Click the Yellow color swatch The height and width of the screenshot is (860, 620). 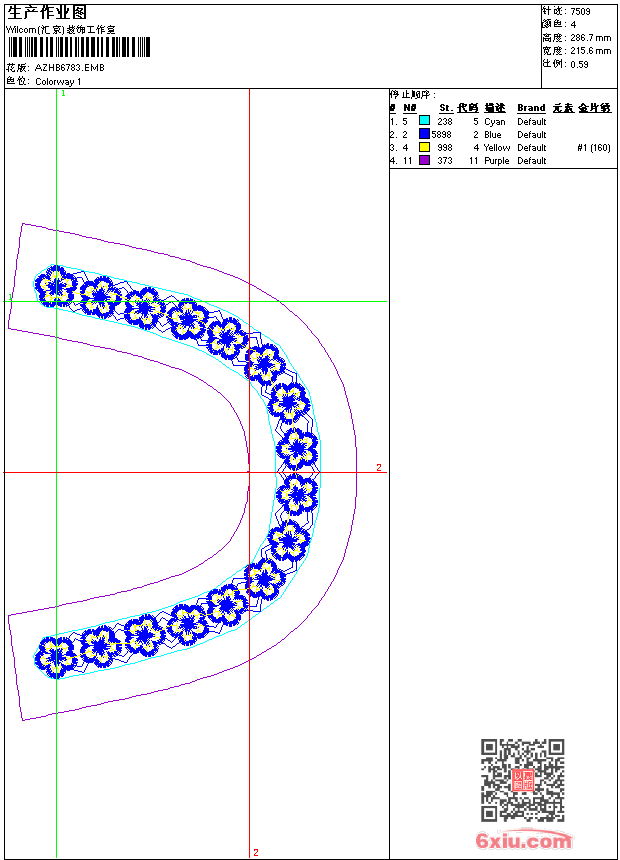[424, 147]
